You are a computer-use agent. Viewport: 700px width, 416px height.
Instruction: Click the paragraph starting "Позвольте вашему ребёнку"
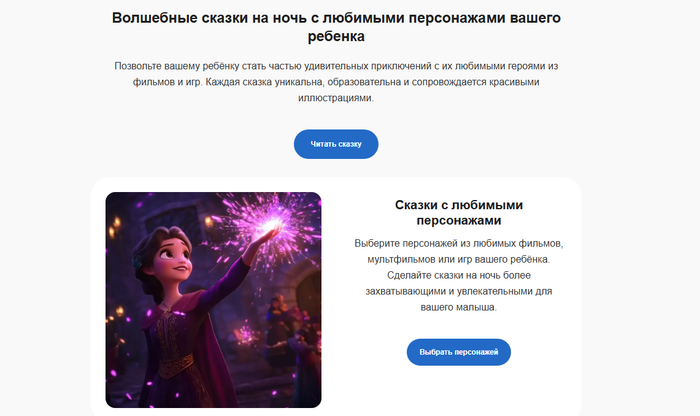[x=336, y=82]
